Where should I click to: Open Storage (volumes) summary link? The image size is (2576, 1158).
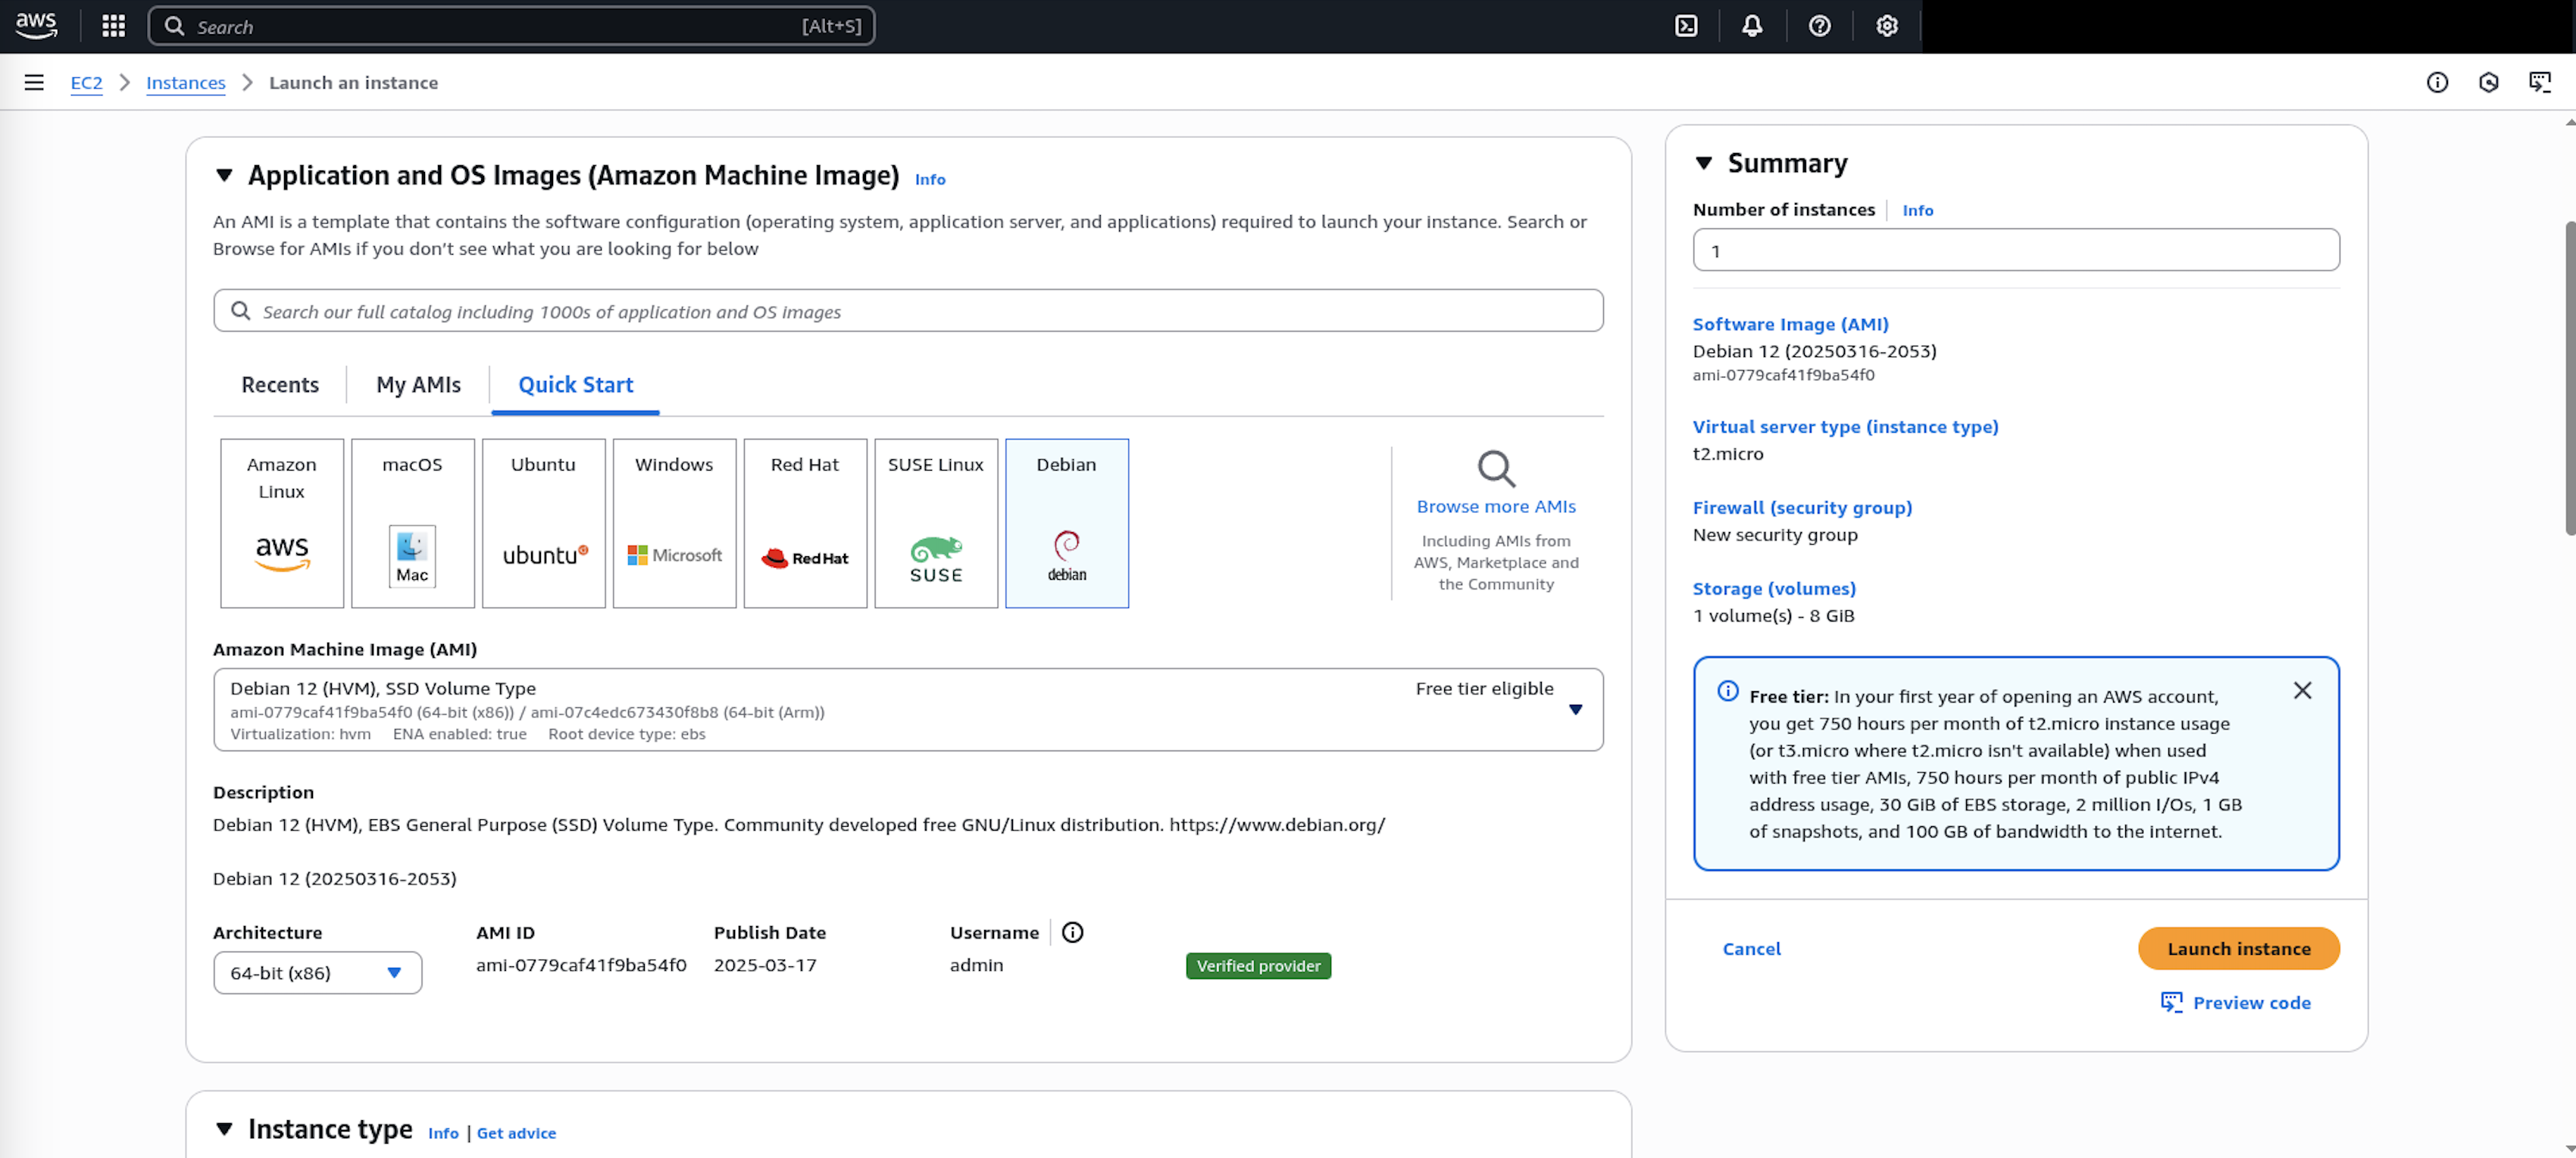pos(1774,588)
